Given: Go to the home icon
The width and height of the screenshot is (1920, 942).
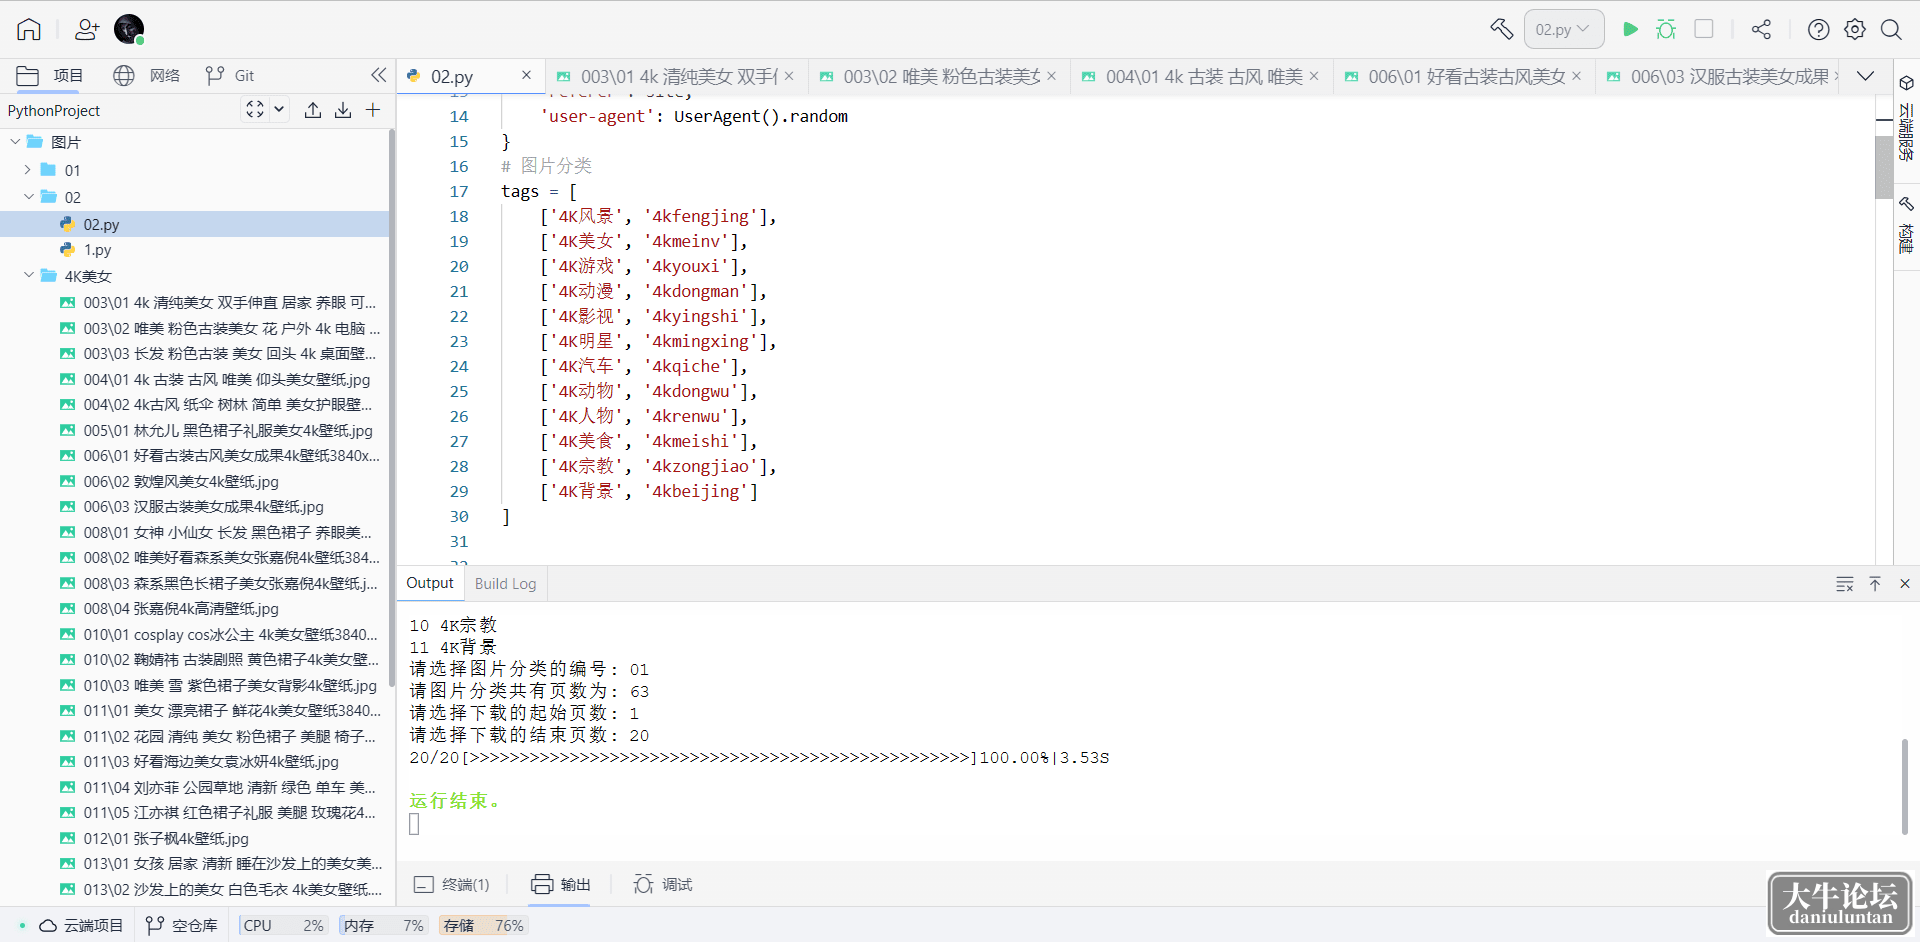Looking at the screenshot, I should coord(29,29).
